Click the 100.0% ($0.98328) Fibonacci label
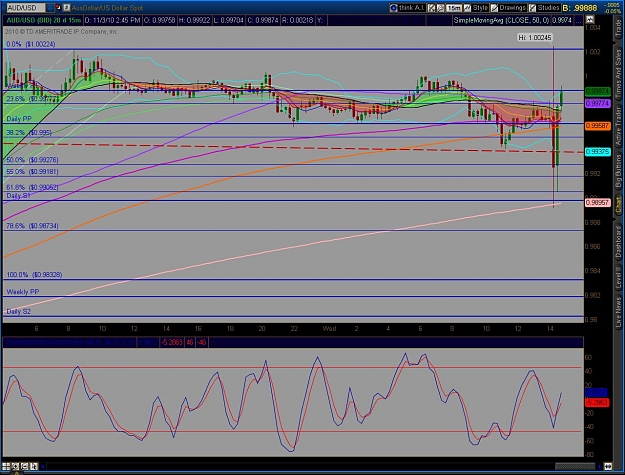Screen dimensions: 625x475 coord(34,275)
